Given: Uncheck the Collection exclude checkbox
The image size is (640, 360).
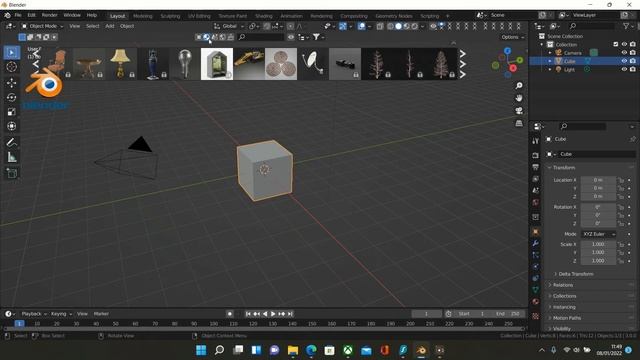Looking at the screenshot, I should point(616,44).
